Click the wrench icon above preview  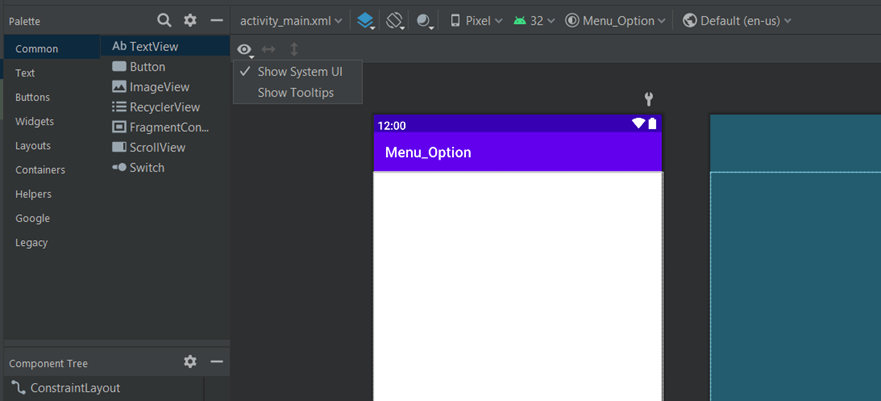[648, 99]
